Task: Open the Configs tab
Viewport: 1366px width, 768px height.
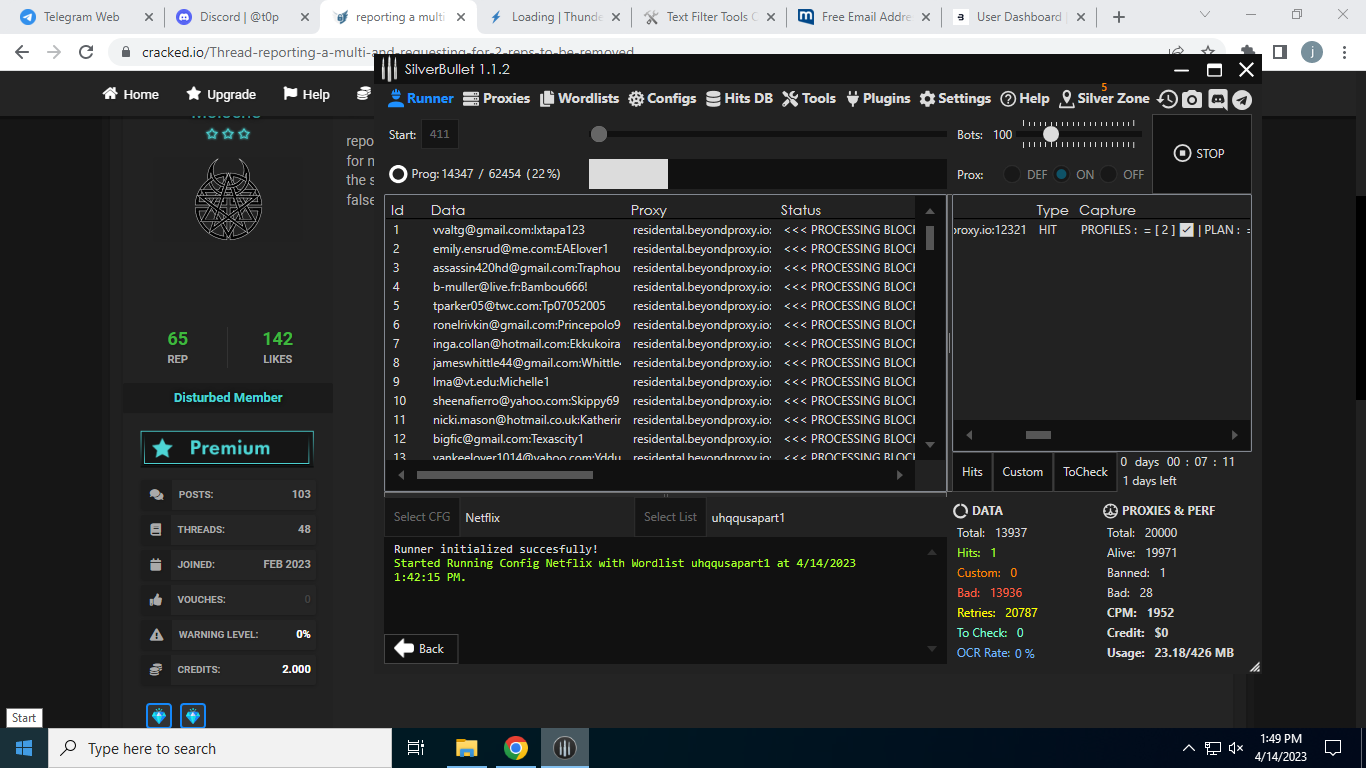Action: 662,98
